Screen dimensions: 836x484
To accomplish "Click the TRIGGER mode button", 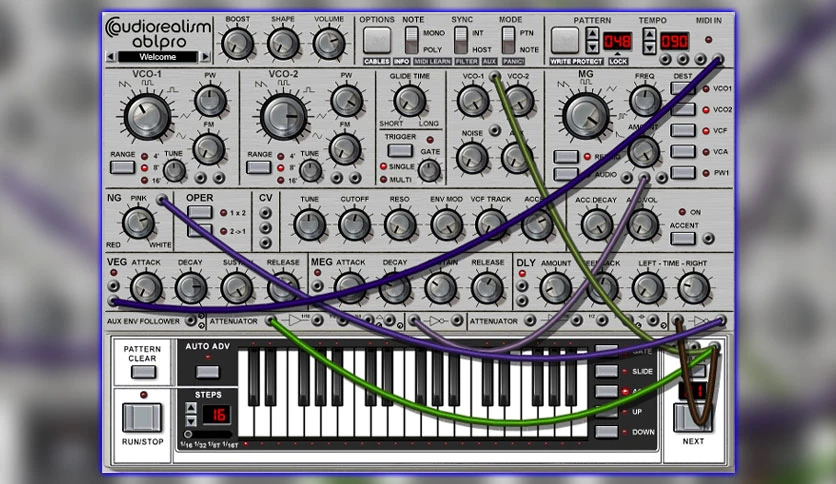I will click(400, 150).
